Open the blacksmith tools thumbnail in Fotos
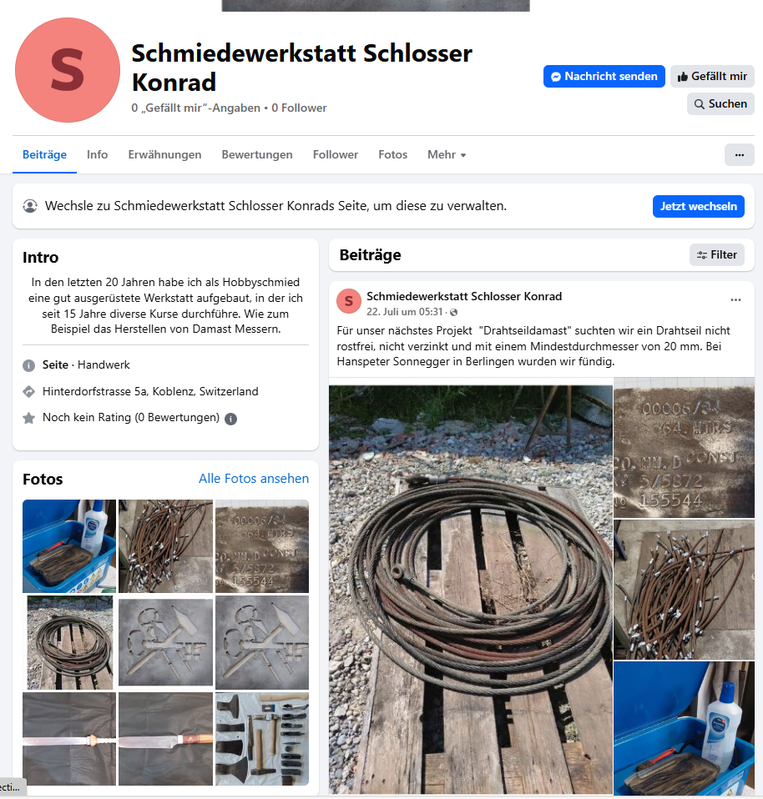Viewport: 763px width, 799px height. [x=262, y=739]
